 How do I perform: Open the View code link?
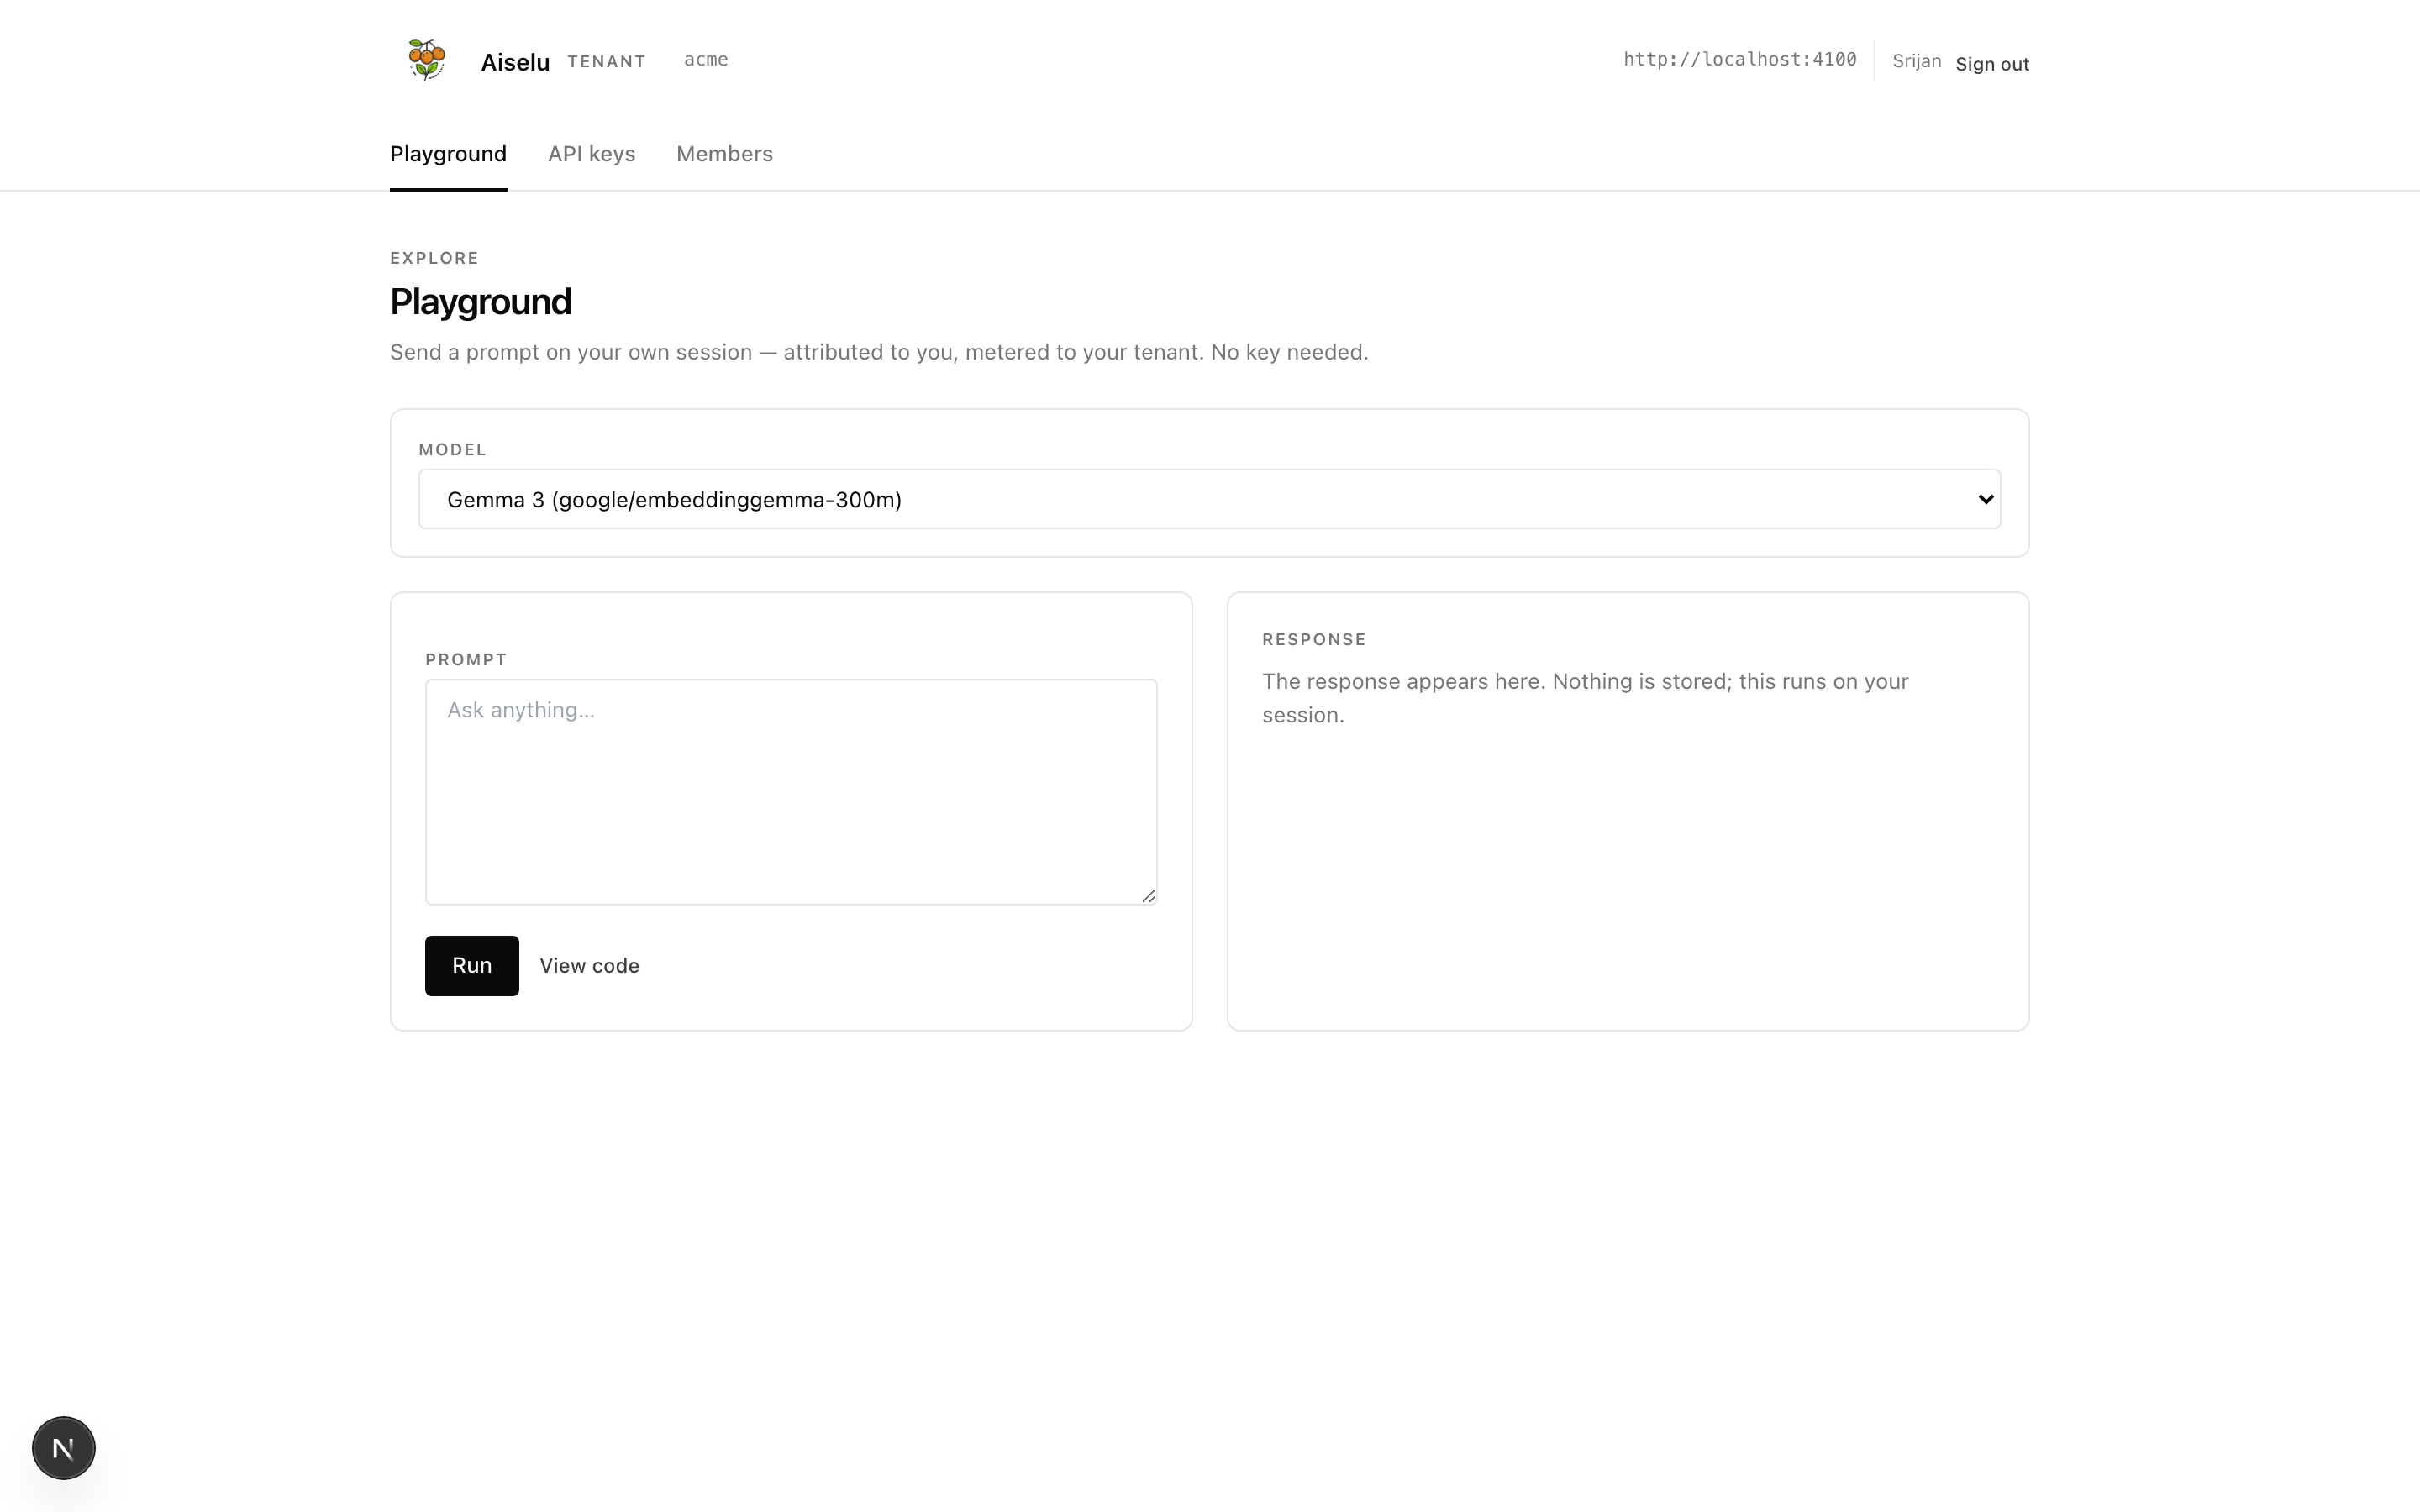(x=589, y=966)
